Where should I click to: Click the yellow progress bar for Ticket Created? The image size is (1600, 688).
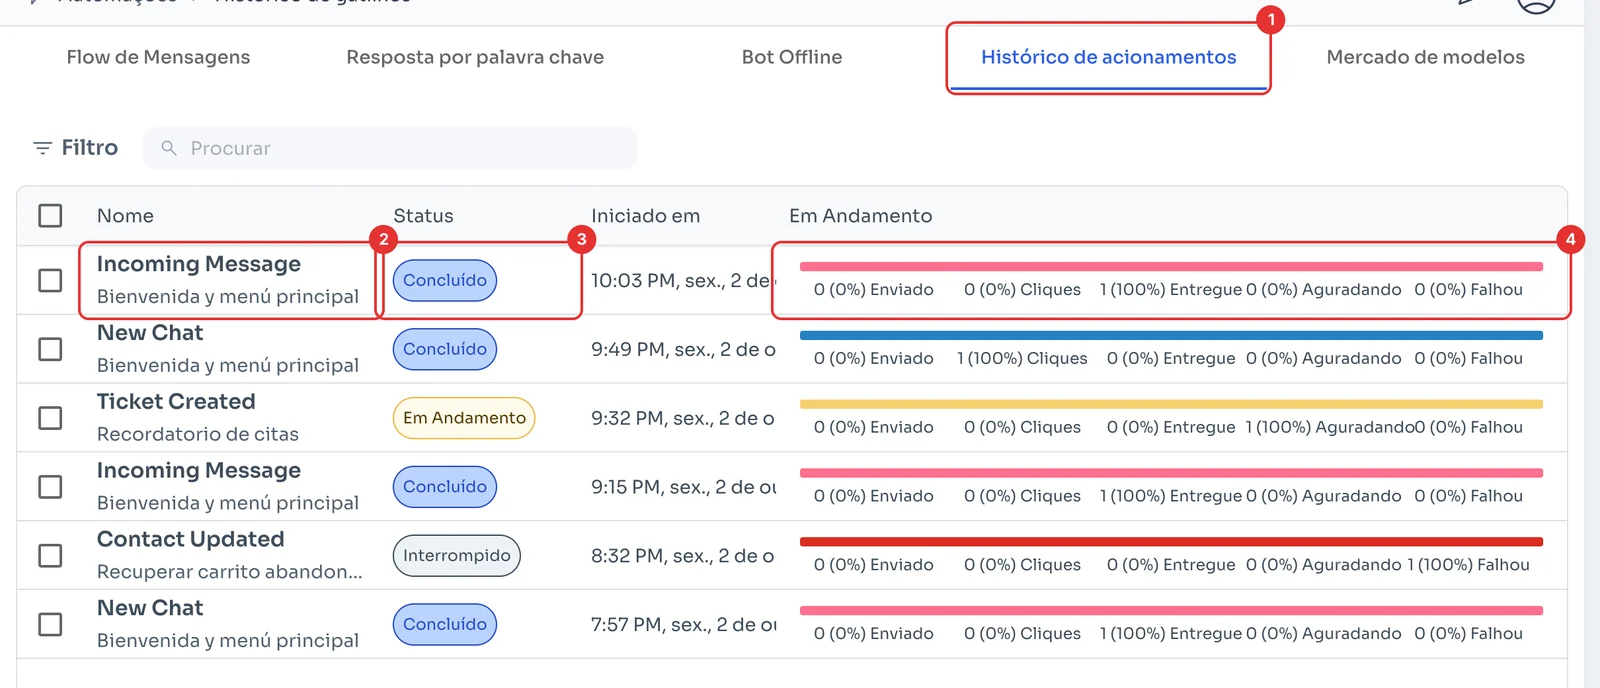(1171, 404)
